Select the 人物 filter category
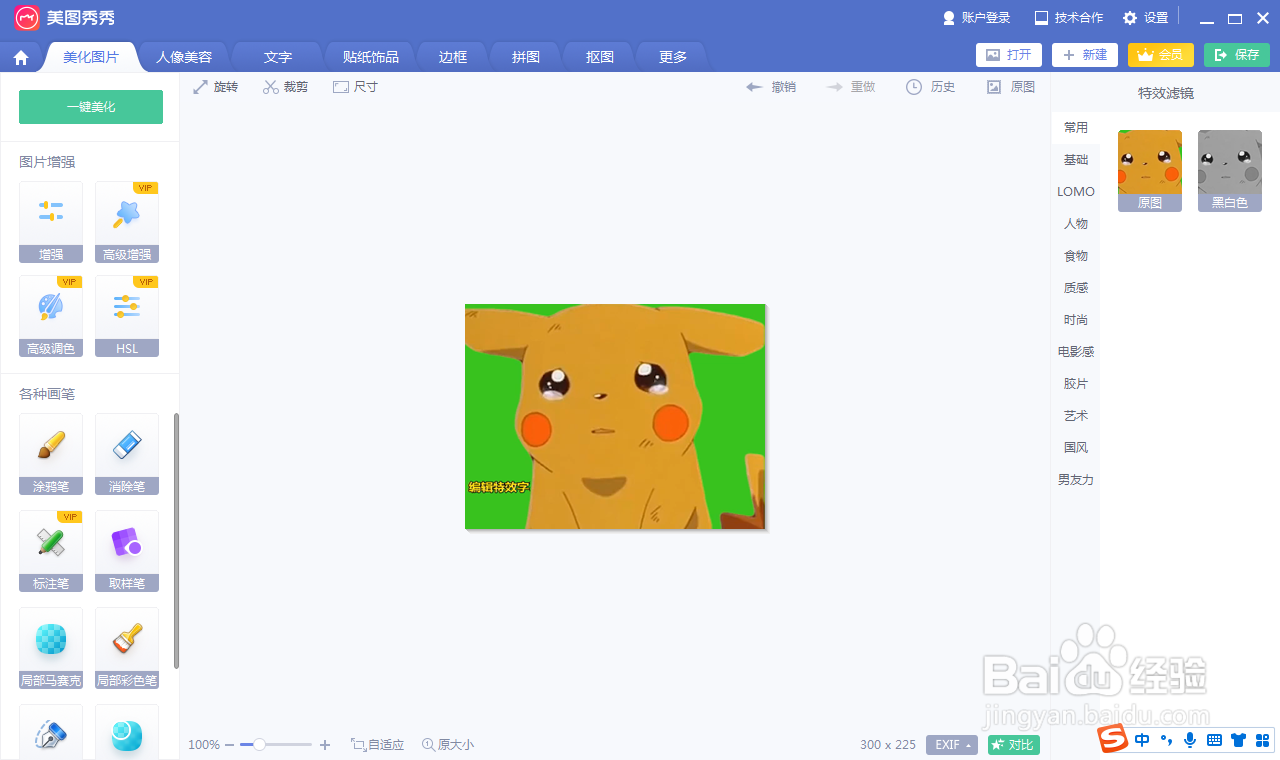The image size is (1280, 760). click(1076, 224)
